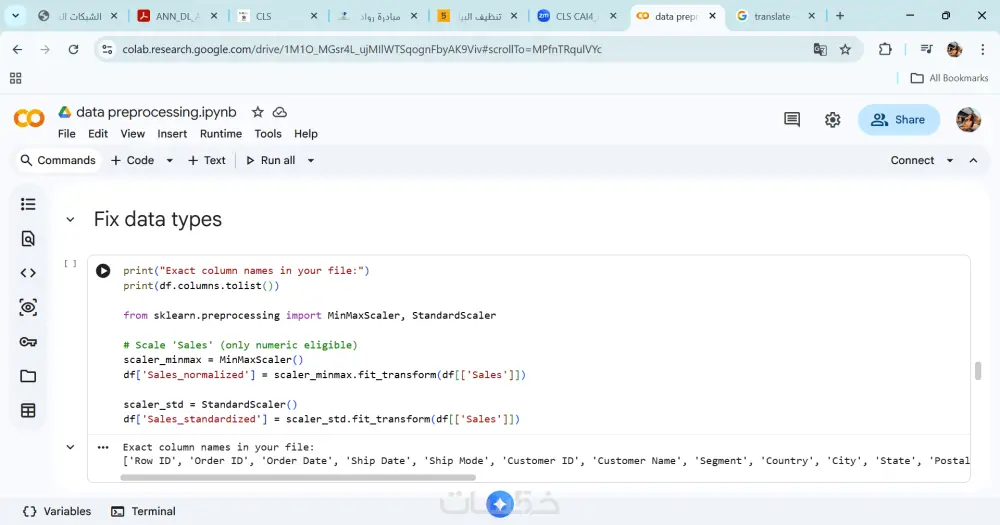Open the Tools menu
Image resolution: width=1000 pixels, height=525 pixels.
pyautogui.click(x=268, y=134)
